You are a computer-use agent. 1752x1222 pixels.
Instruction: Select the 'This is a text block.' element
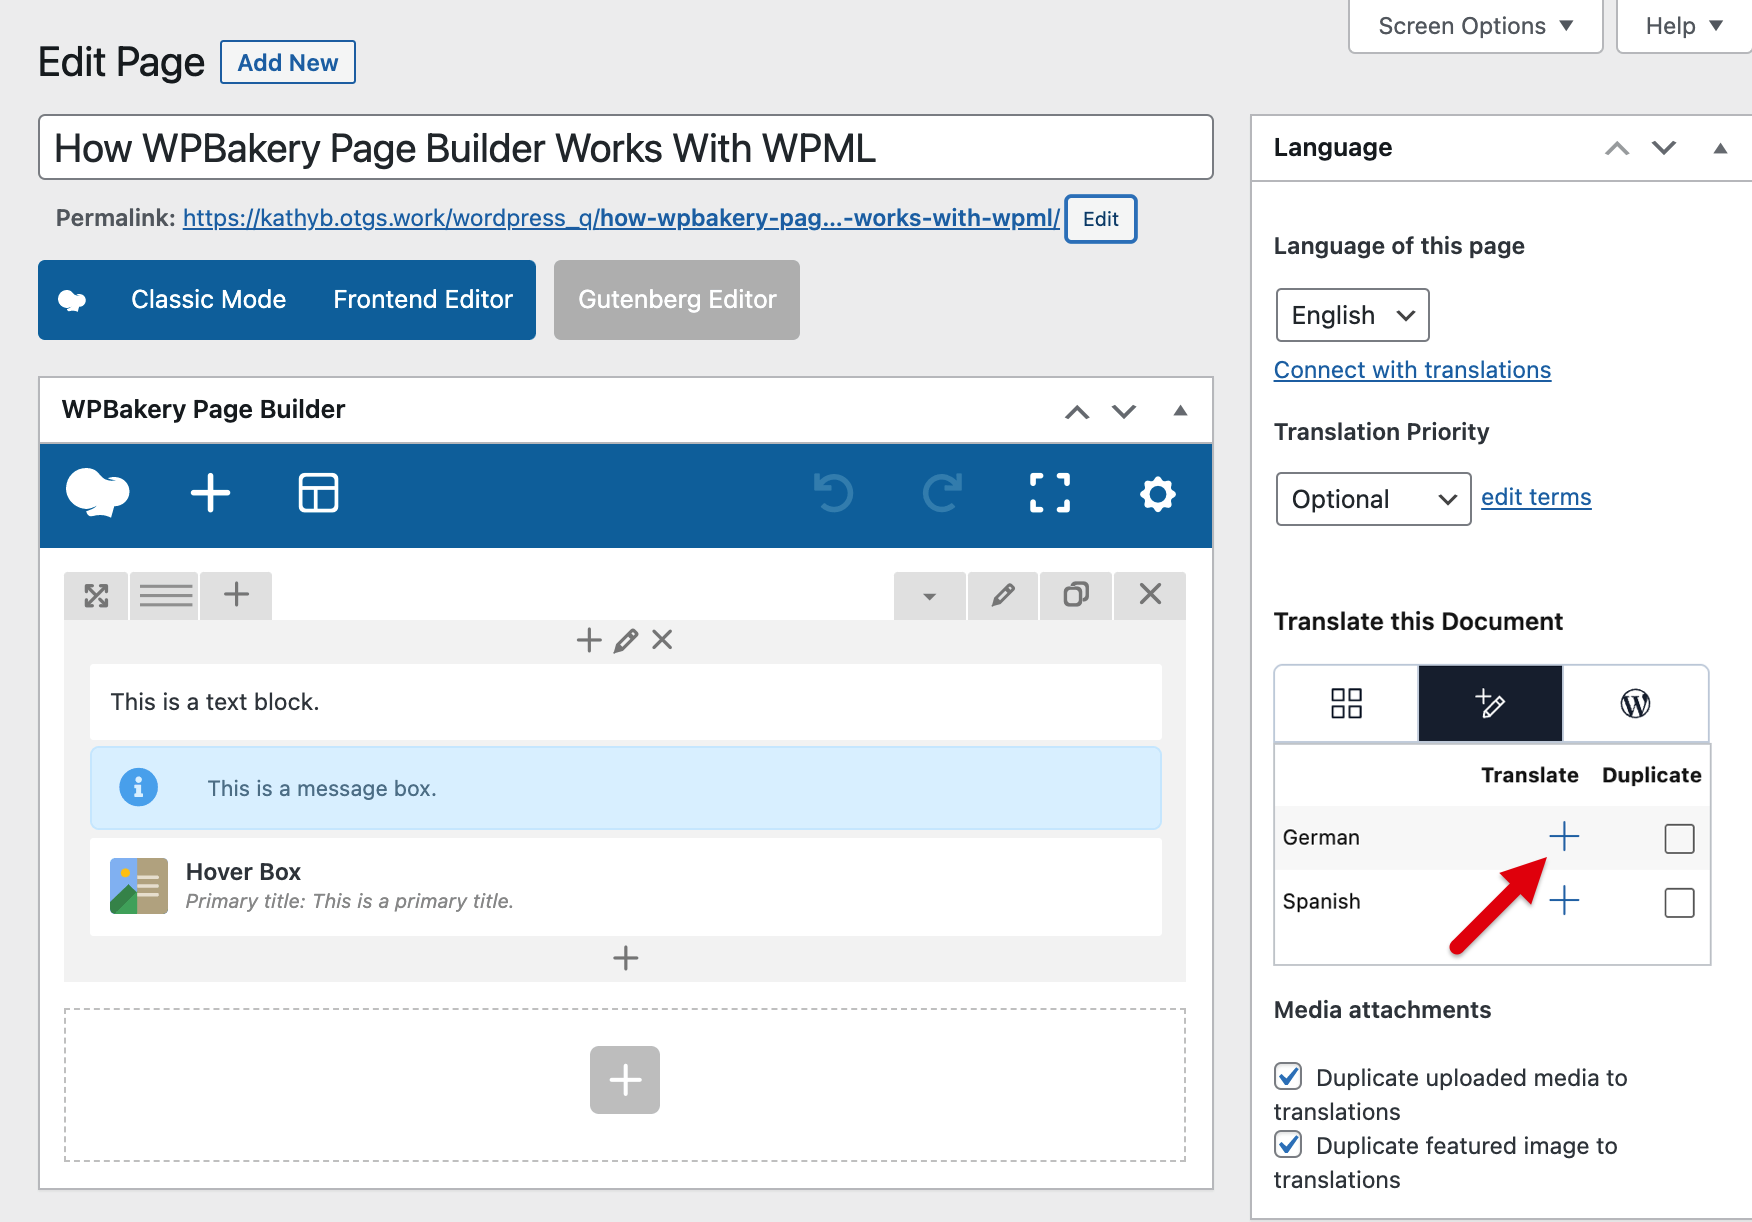(626, 702)
